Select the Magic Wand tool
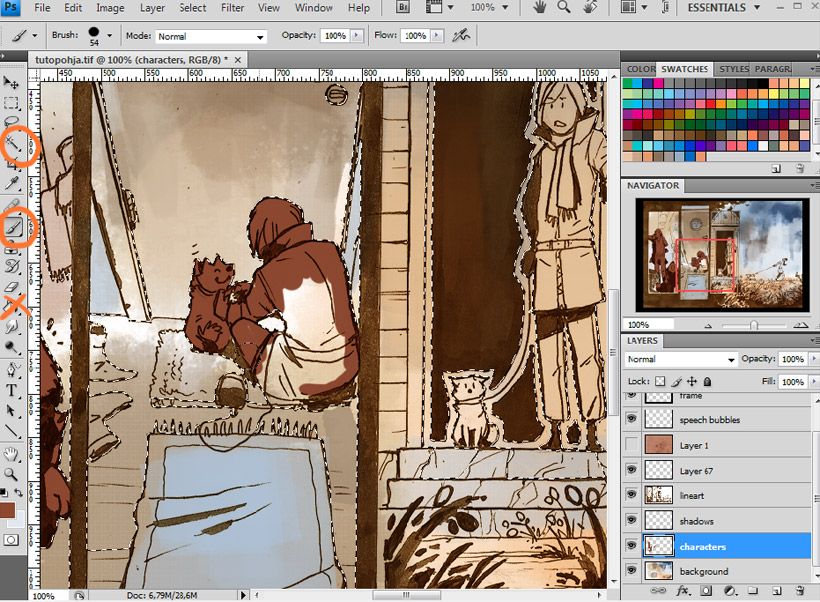The height and width of the screenshot is (602, 820). tap(12, 146)
